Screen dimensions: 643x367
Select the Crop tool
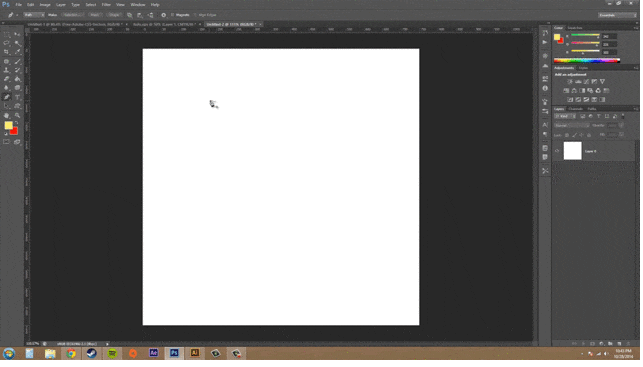[x=7, y=52]
